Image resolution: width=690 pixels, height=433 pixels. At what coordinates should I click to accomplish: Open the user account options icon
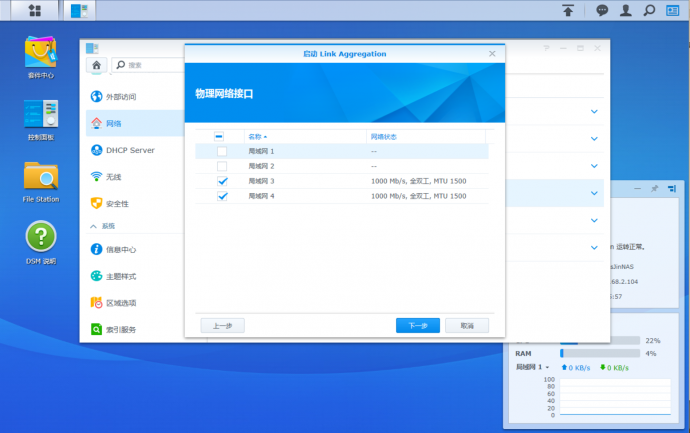[x=626, y=11]
